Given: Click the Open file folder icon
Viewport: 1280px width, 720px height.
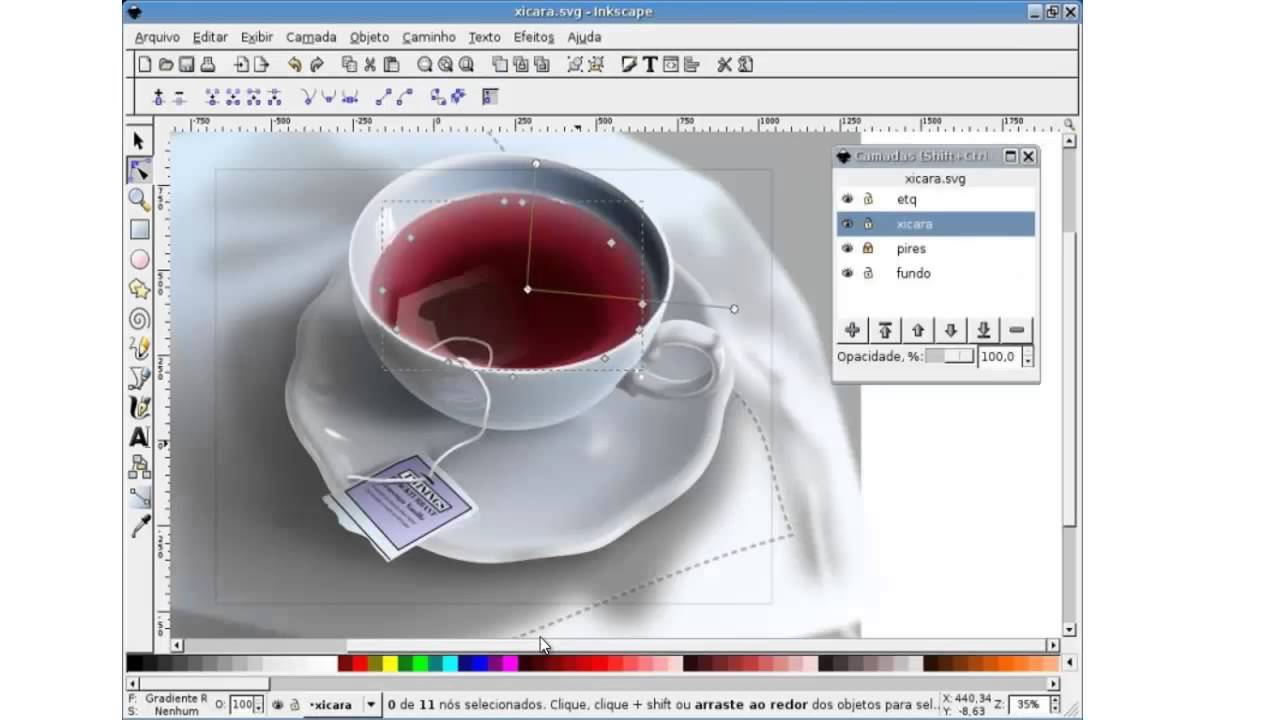Looking at the screenshot, I should (166, 65).
